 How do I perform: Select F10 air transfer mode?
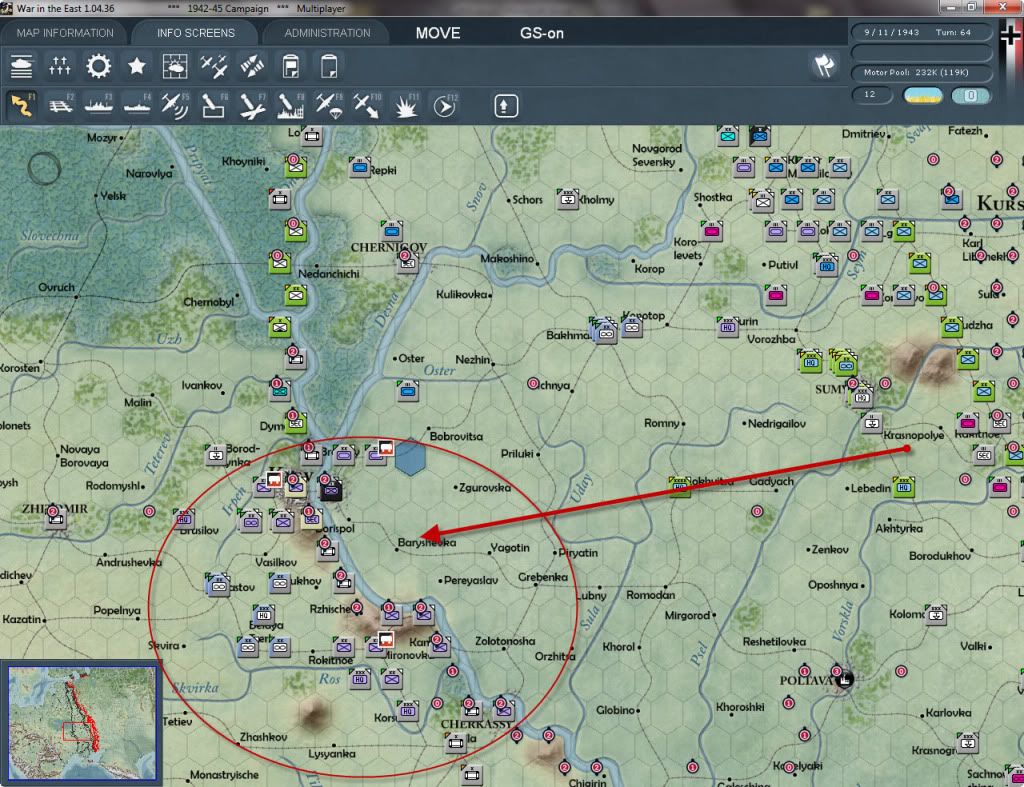367,105
